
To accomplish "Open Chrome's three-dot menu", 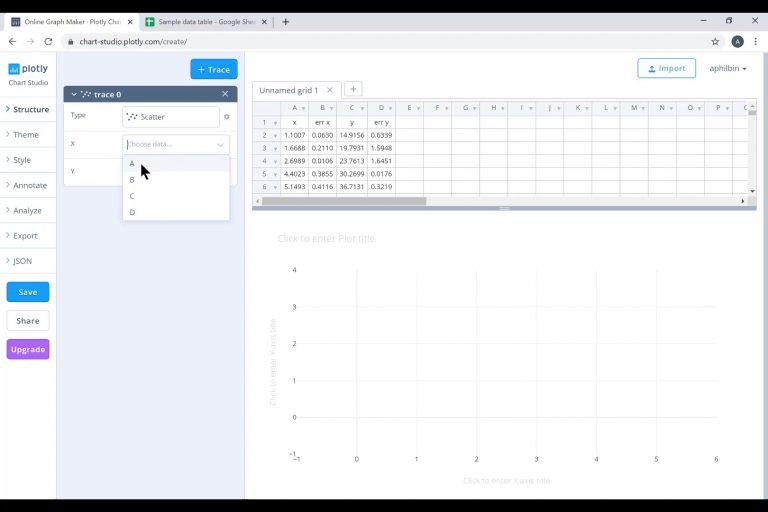I will [755, 42].
